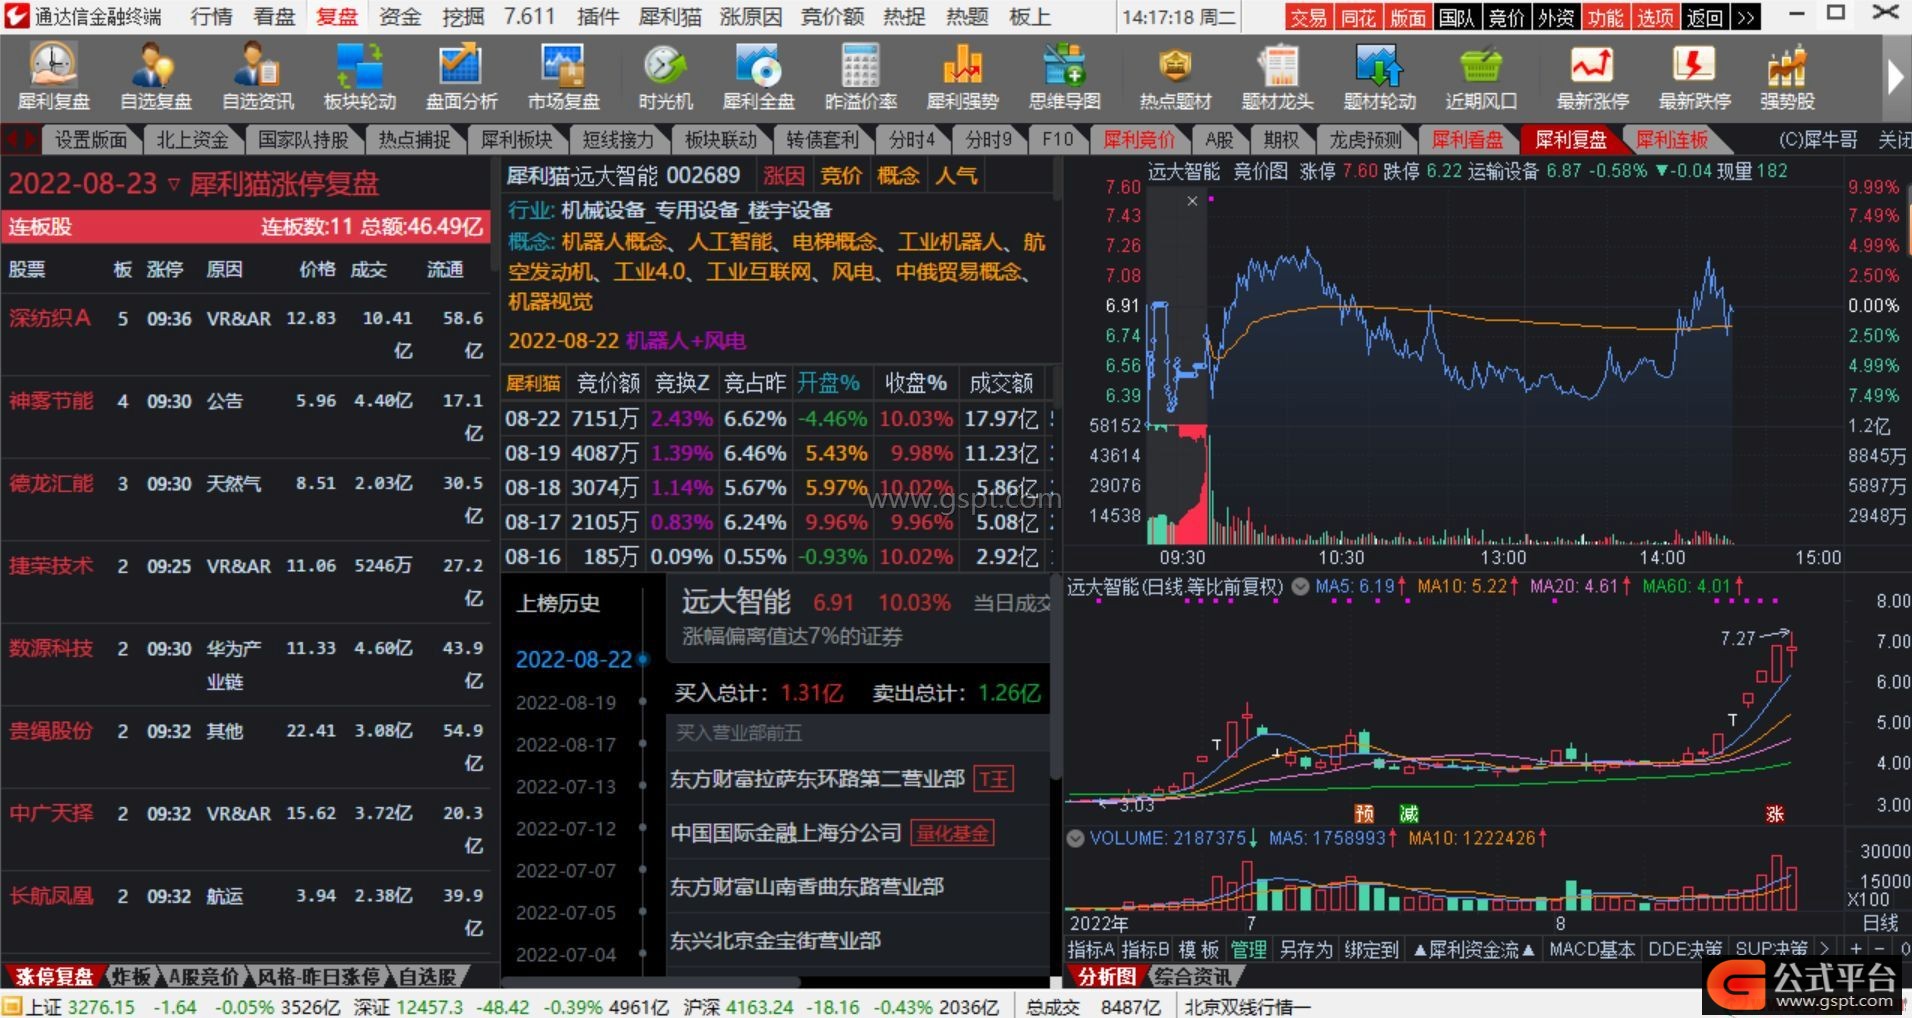This screenshot has height=1018, width=1912.
Task: Switch to the 北上资金 tab
Action: (192, 140)
